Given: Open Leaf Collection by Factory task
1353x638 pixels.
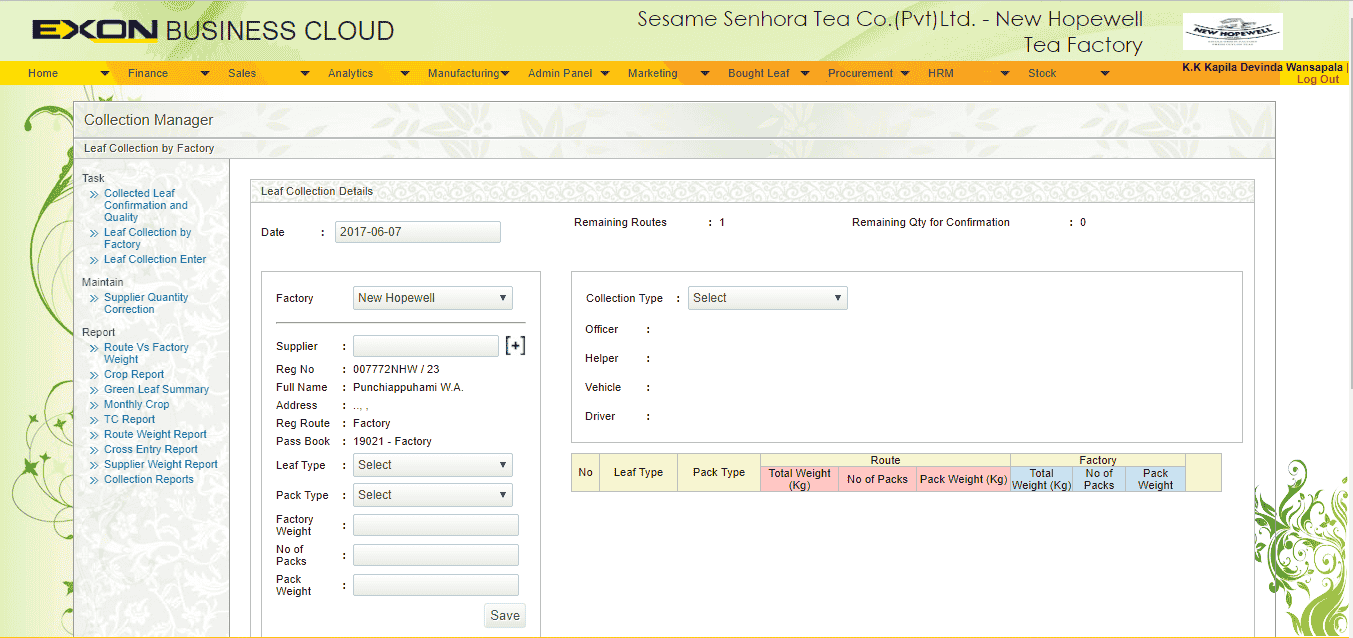Looking at the screenshot, I should click(147, 238).
